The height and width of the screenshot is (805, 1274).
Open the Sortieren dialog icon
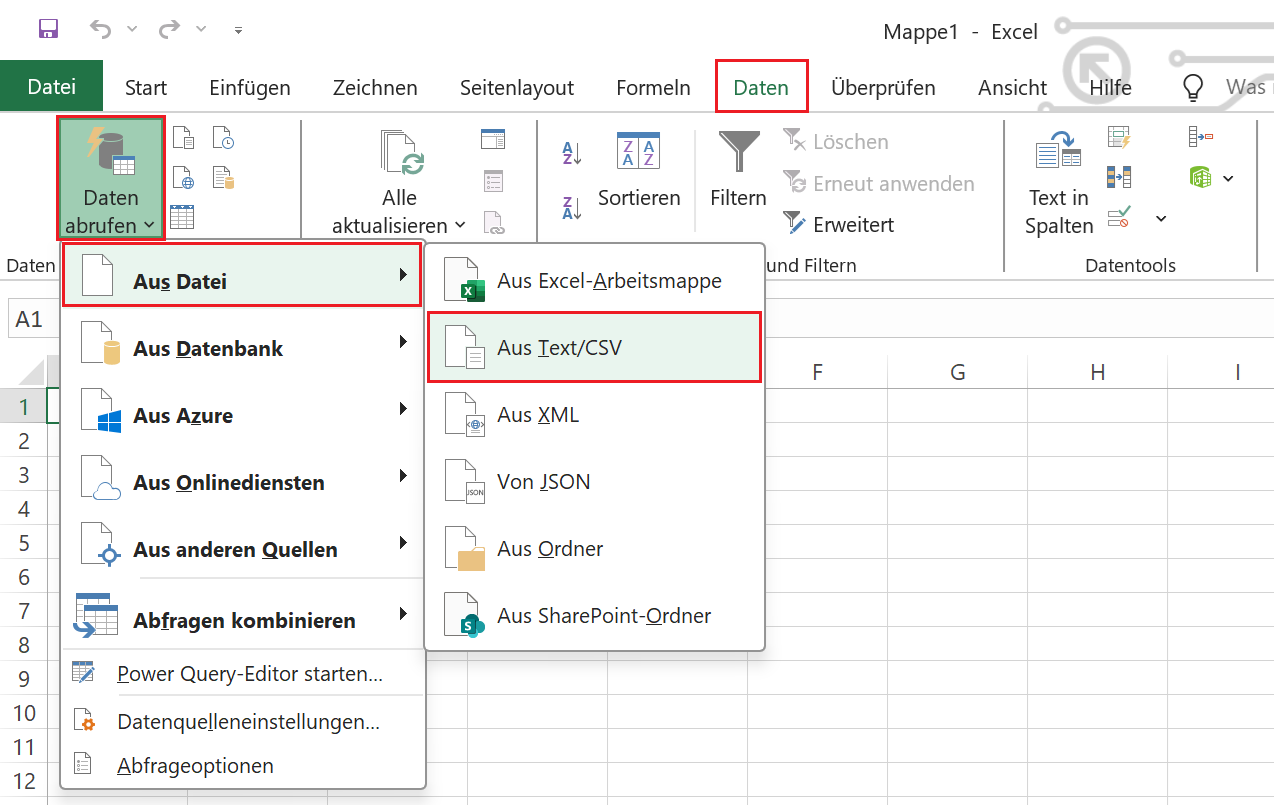click(638, 152)
